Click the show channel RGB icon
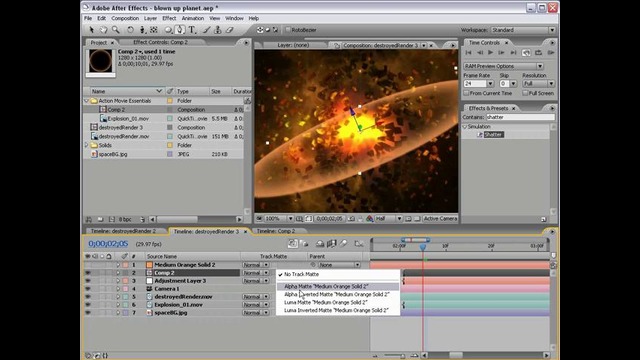The width and height of the screenshot is (640, 360). [370, 219]
